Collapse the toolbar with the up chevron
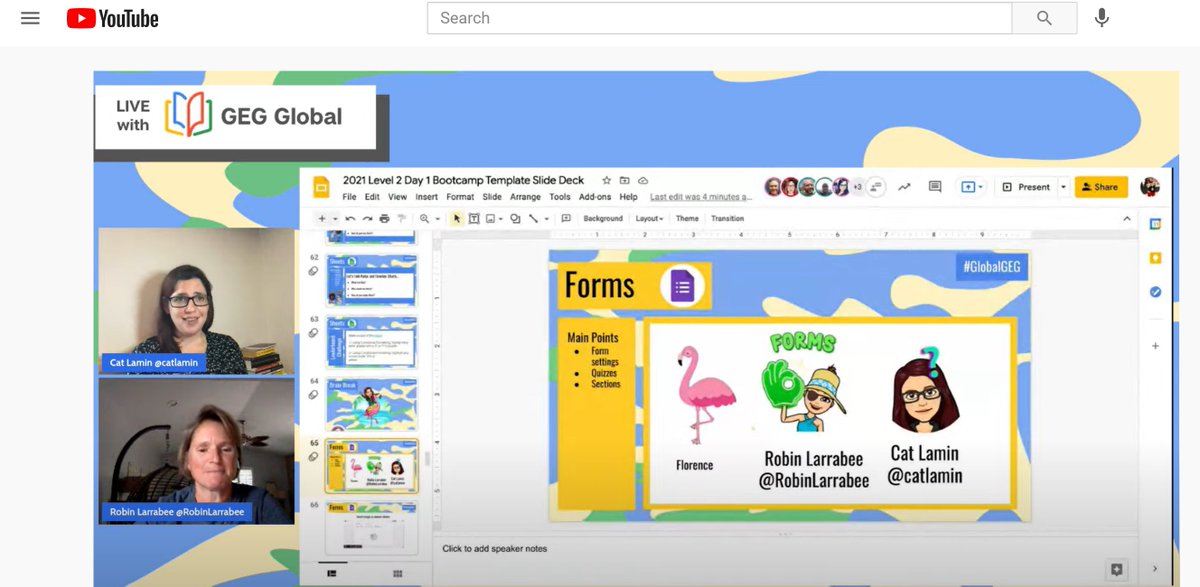 1127,218
